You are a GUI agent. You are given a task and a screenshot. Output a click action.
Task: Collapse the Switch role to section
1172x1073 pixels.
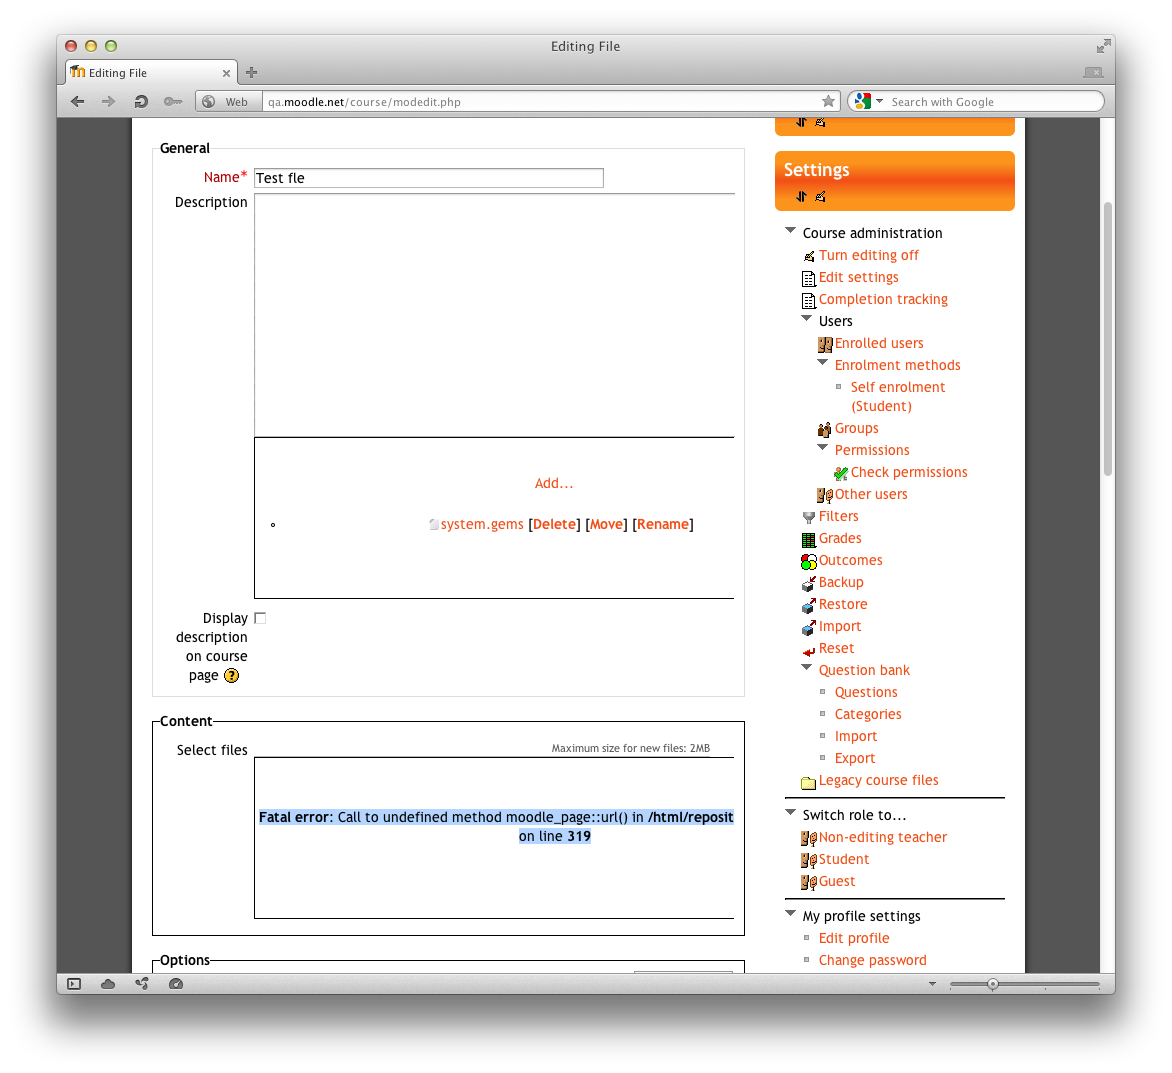click(790, 812)
